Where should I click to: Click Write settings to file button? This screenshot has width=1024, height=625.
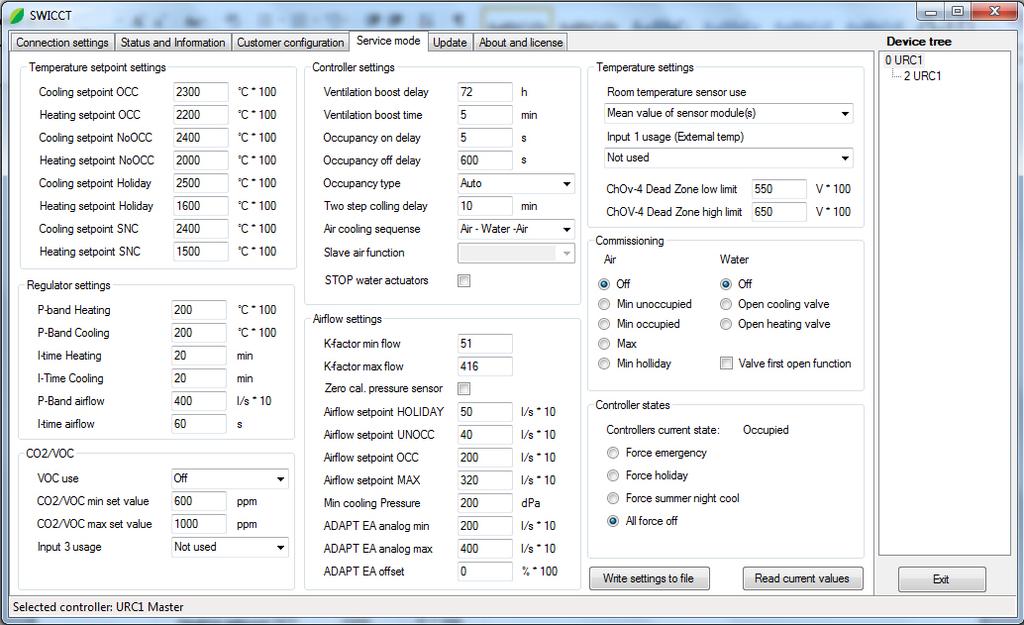tap(648, 578)
